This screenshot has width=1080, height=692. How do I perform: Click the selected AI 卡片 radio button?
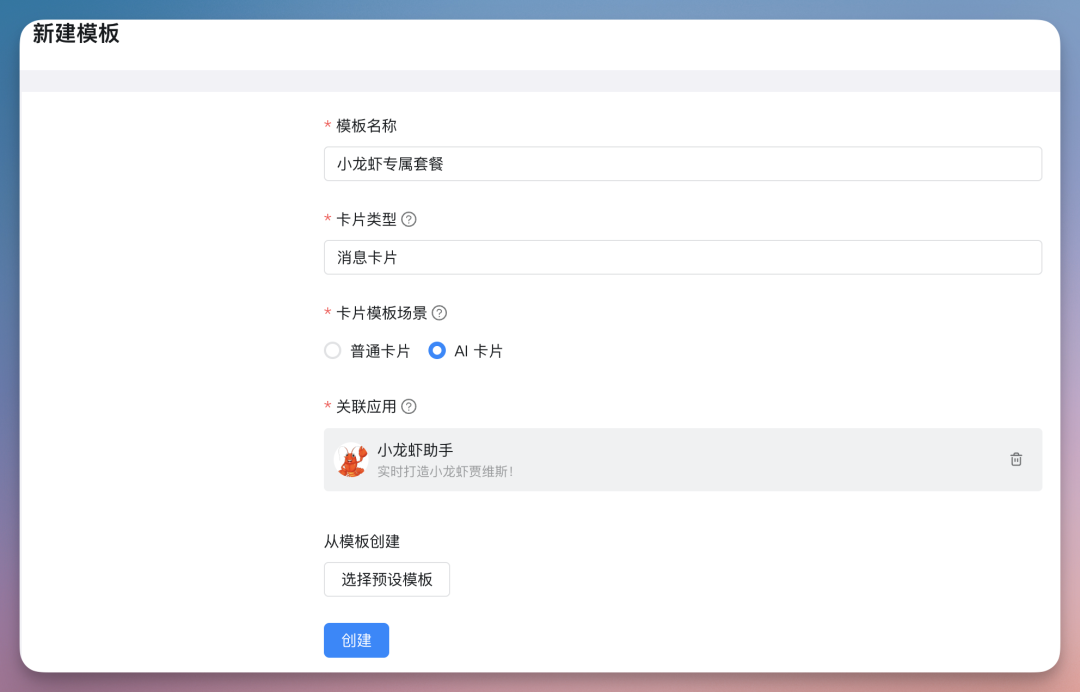pos(437,351)
